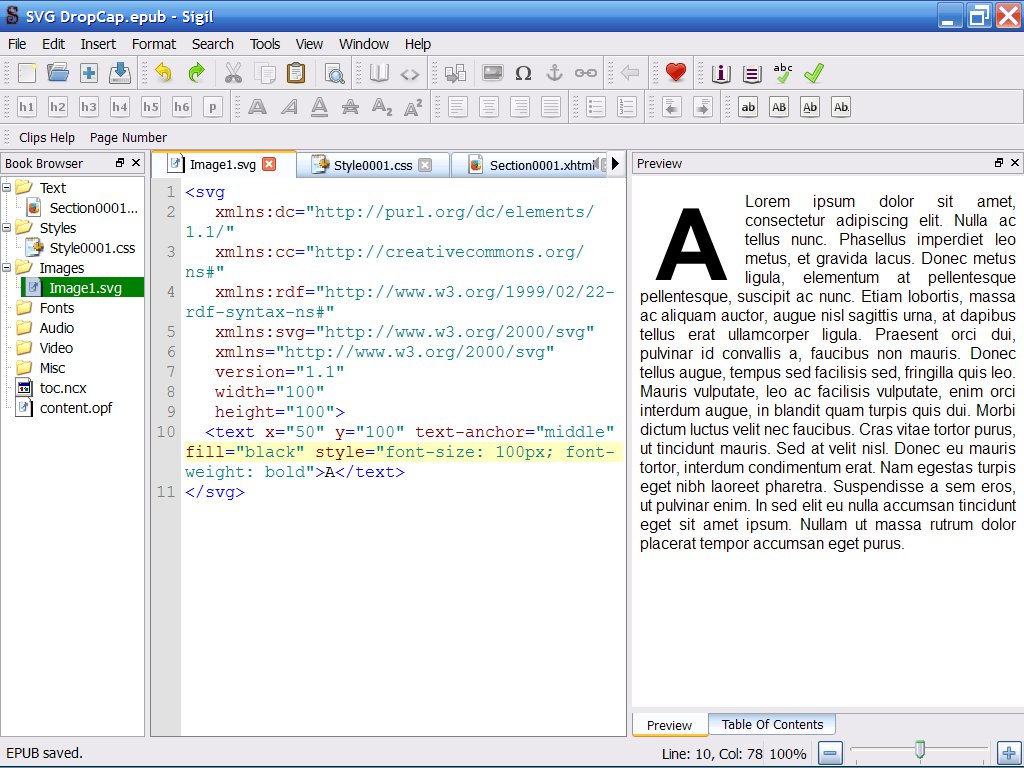1024x768 pixels.
Task: Collapse the Text folder in Book Browser
Action: tap(7, 188)
